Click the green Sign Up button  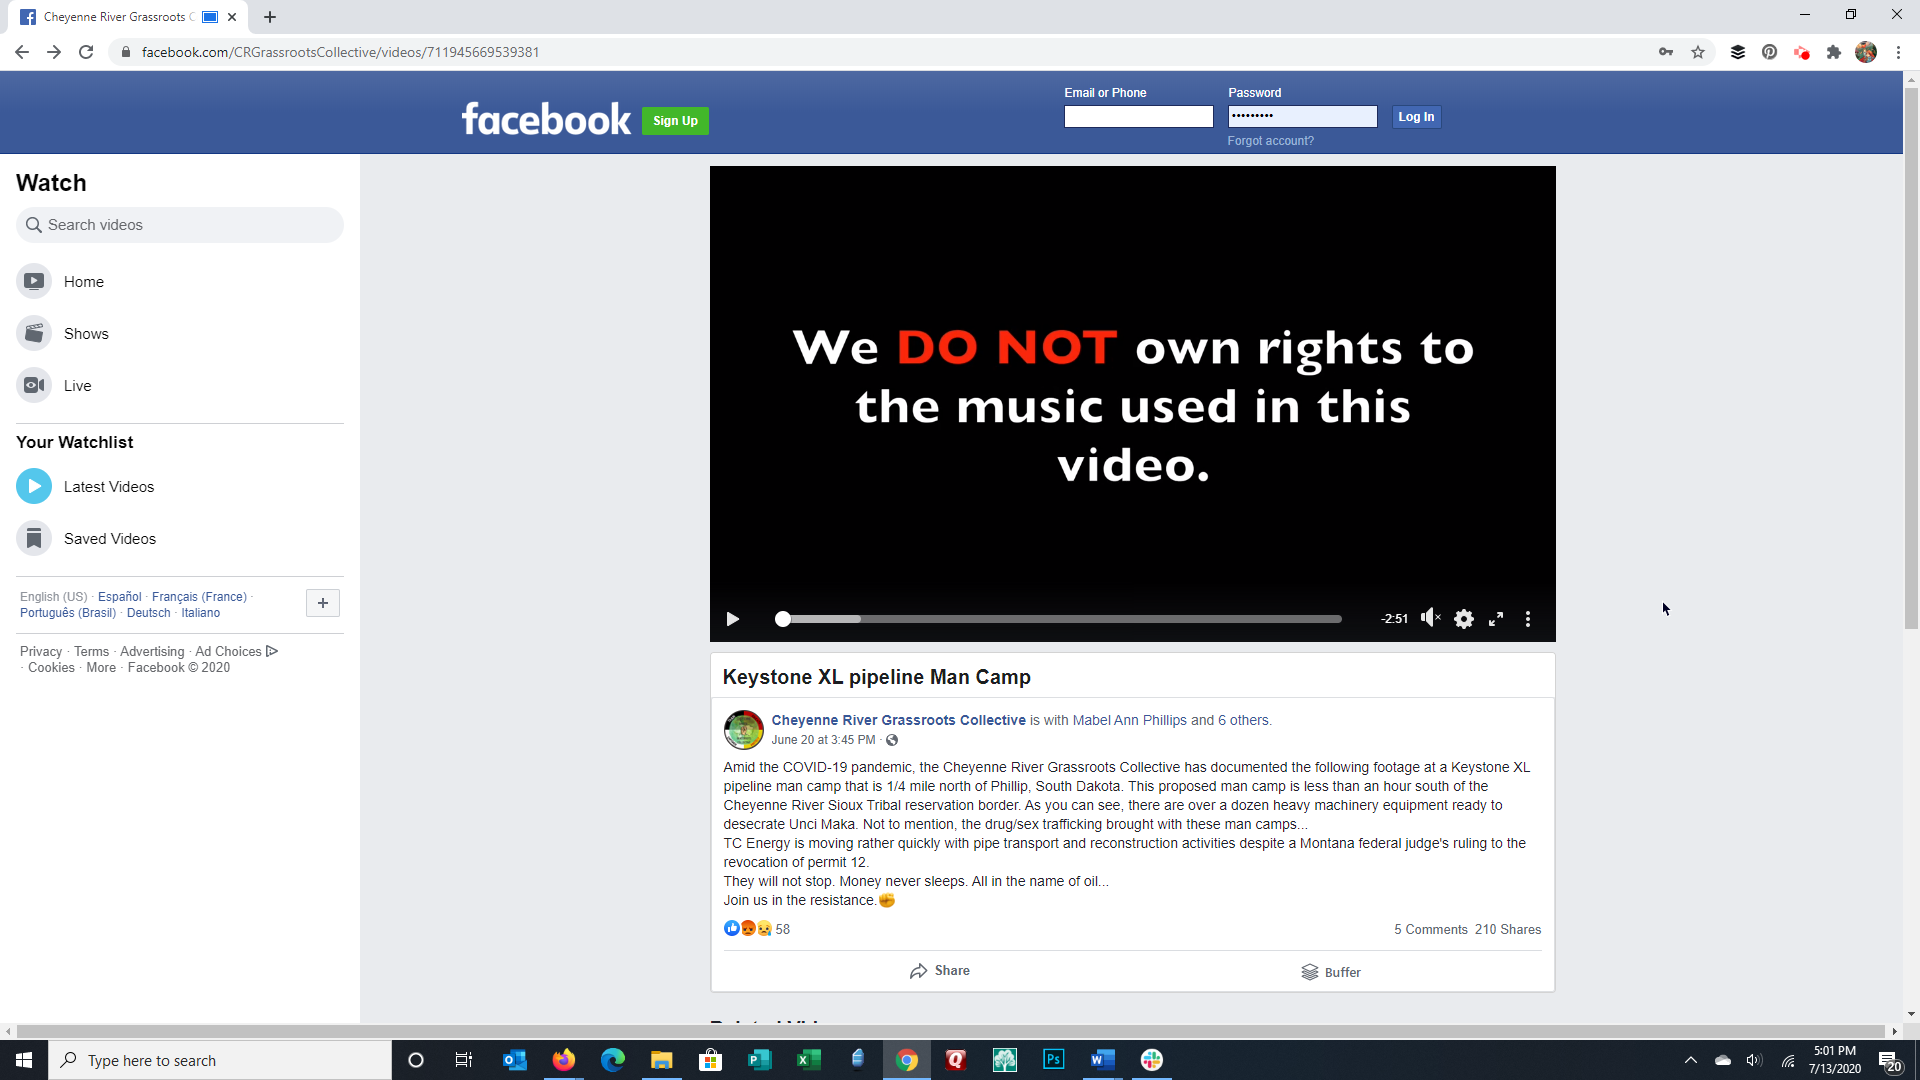(x=675, y=121)
